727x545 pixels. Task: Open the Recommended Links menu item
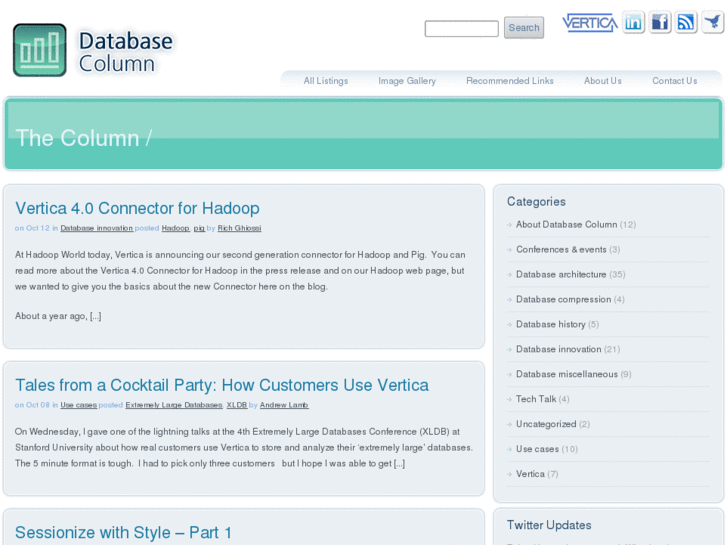pyautogui.click(x=510, y=81)
